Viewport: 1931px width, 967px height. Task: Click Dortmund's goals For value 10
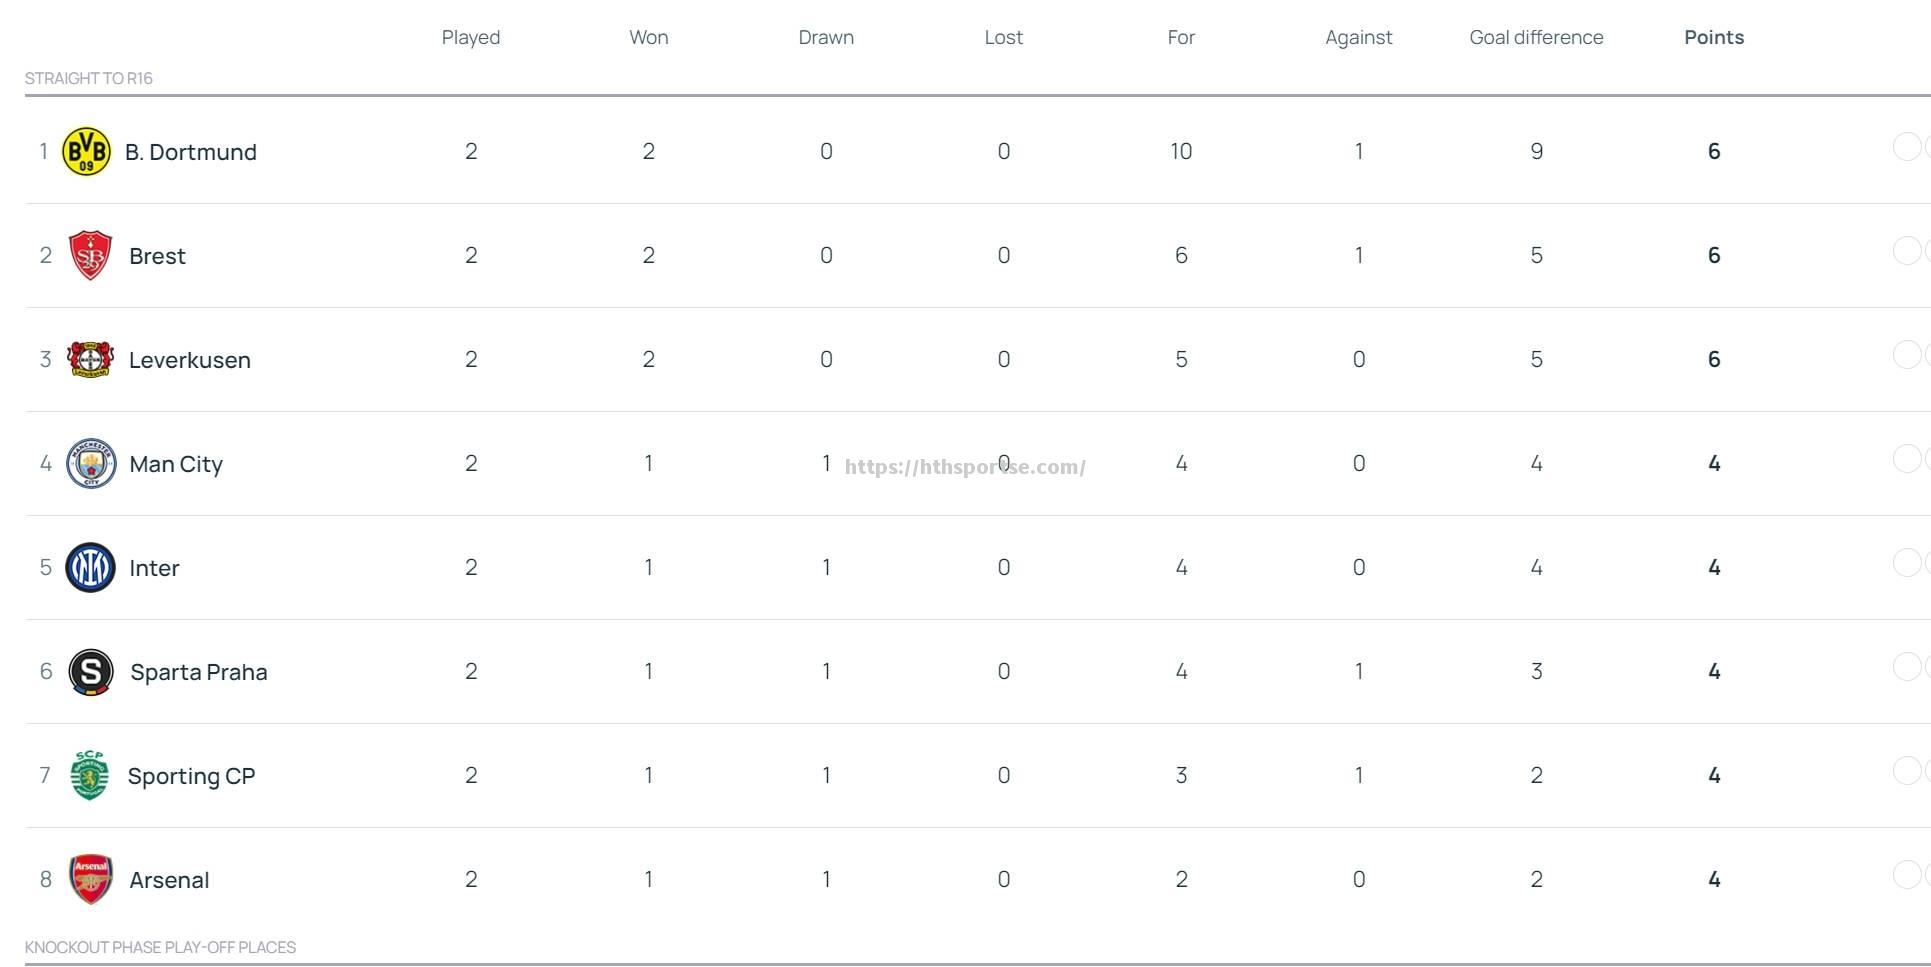pyautogui.click(x=1181, y=151)
